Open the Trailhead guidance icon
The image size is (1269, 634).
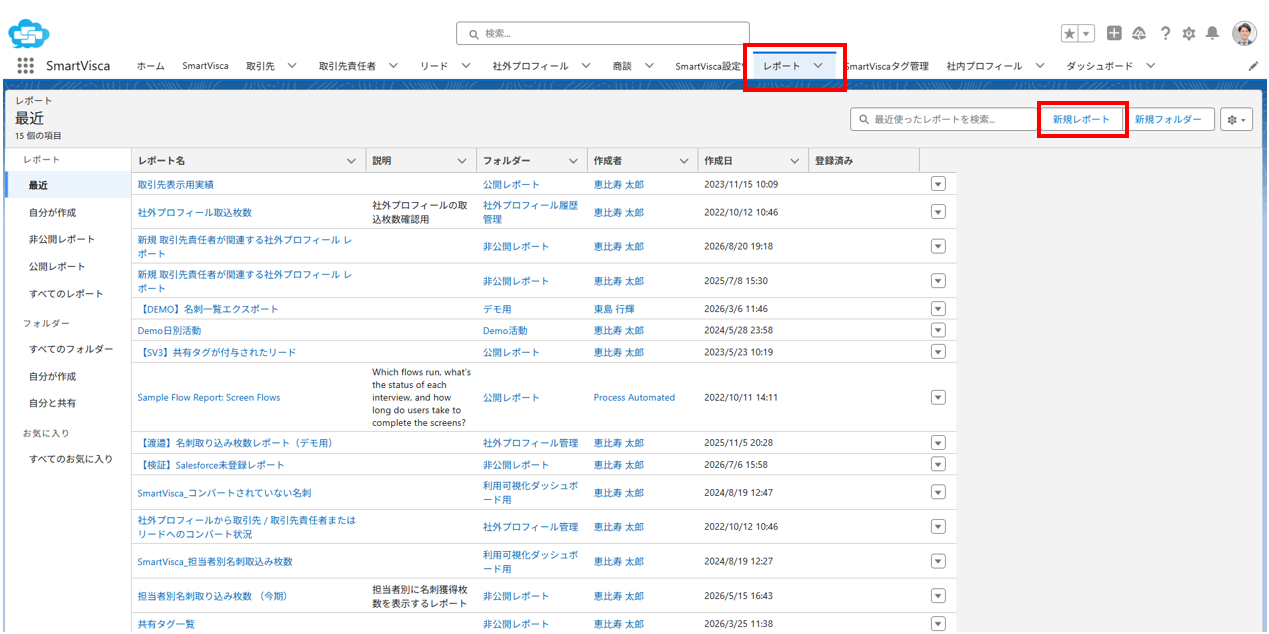pyautogui.click(x=1139, y=34)
